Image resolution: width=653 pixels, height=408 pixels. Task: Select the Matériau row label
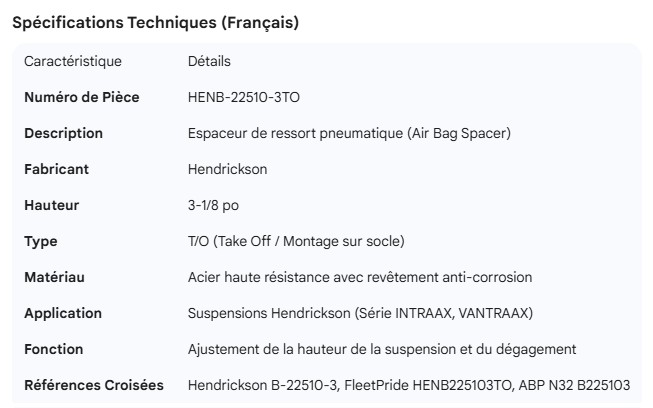[x=54, y=278]
